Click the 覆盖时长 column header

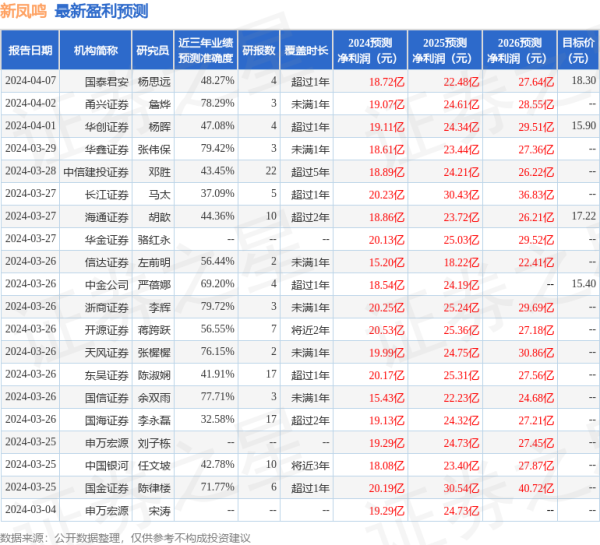(x=307, y=50)
